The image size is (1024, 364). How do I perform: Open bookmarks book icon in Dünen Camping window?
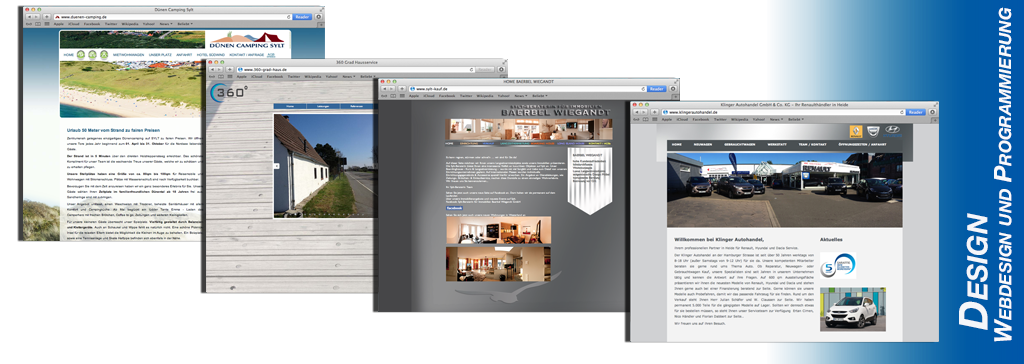click(38, 24)
